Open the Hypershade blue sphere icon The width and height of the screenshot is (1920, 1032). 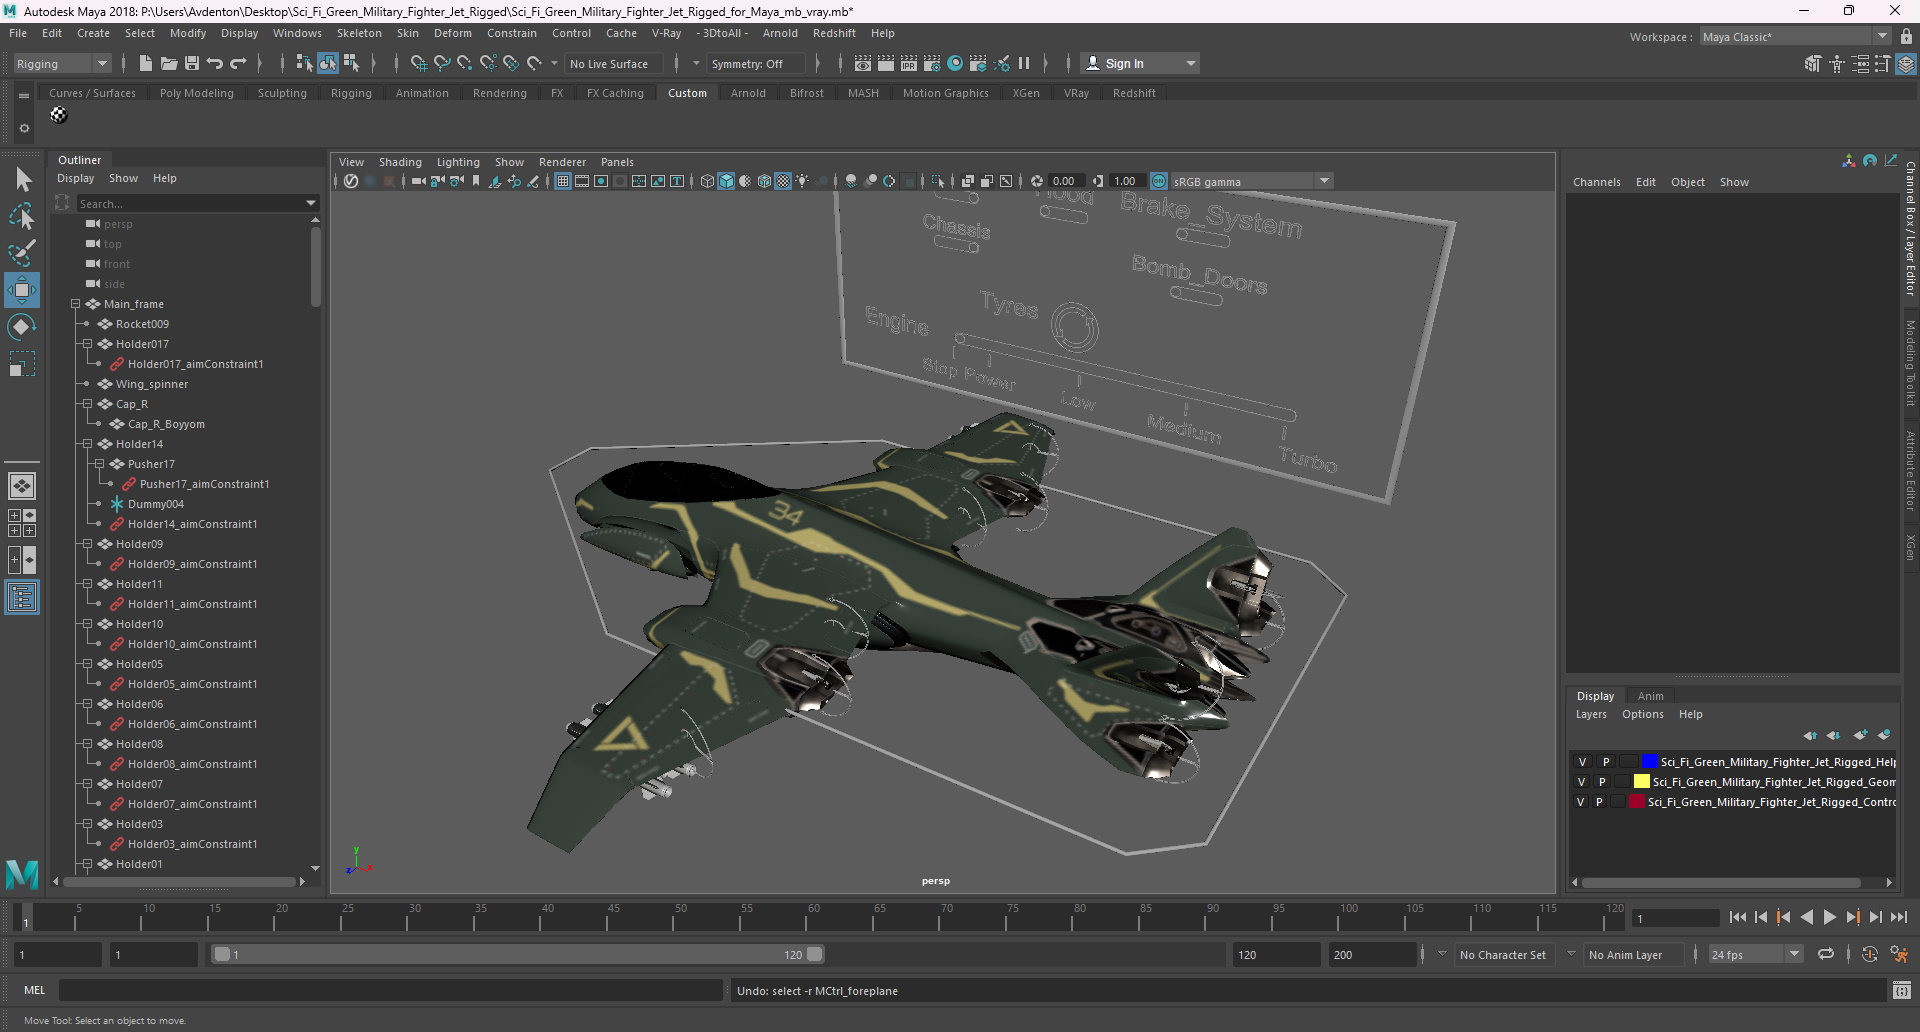(955, 63)
